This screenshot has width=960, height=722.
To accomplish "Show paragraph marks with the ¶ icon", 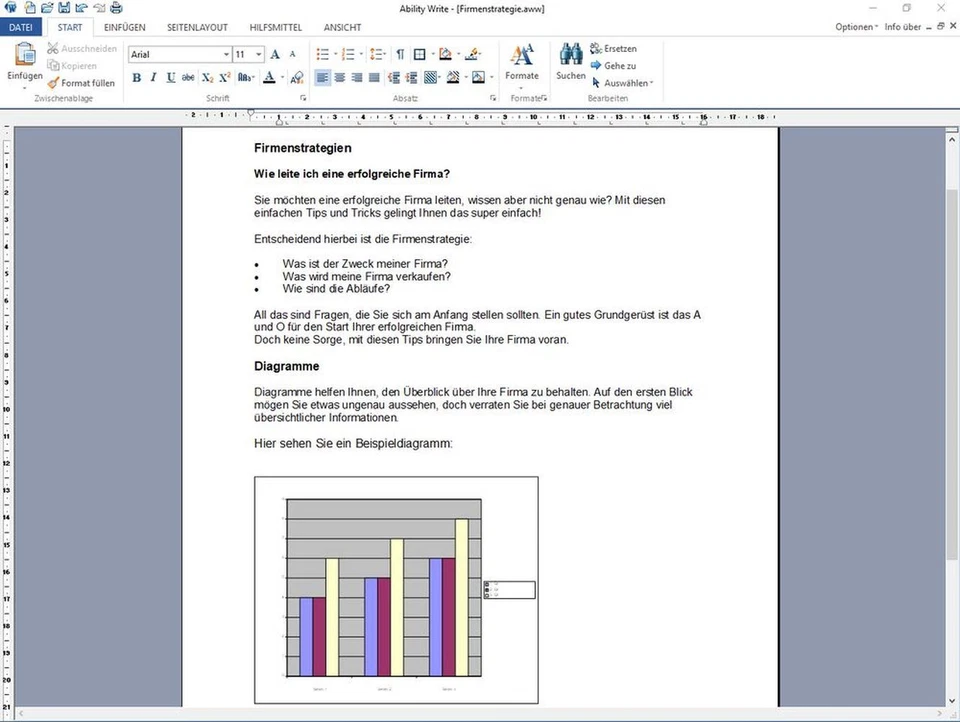I will click(x=401, y=54).
